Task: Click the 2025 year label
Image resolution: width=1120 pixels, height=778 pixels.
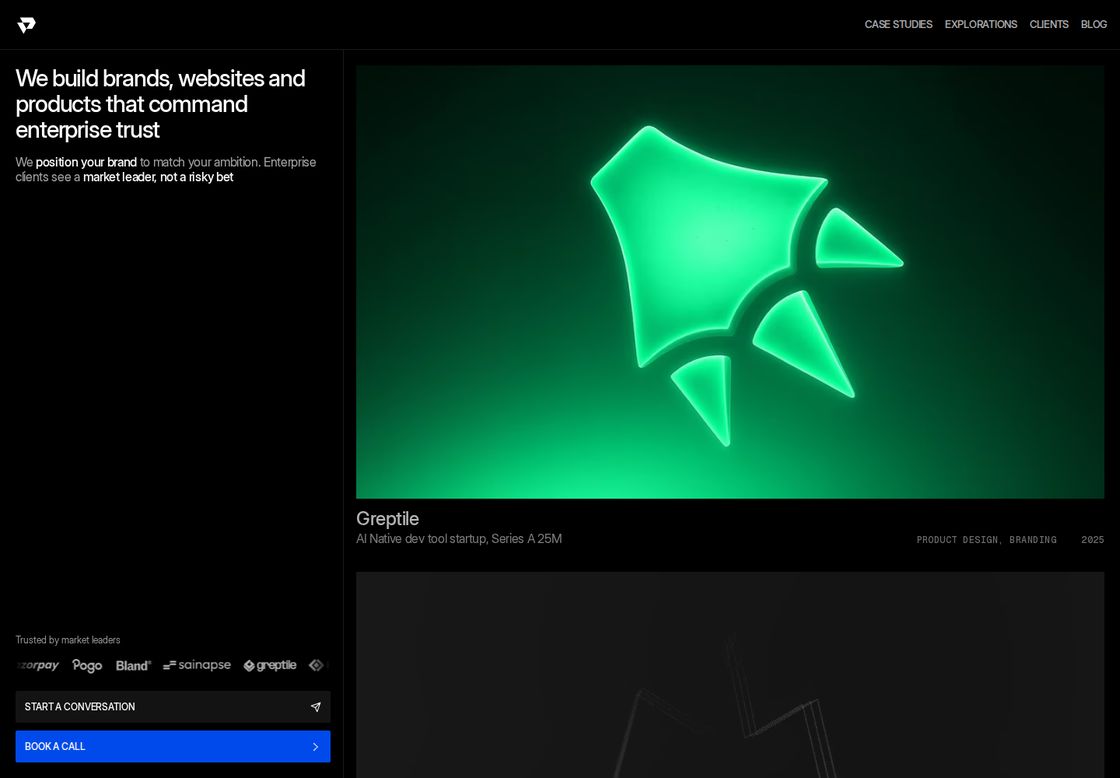Action: click(1092, 539)
